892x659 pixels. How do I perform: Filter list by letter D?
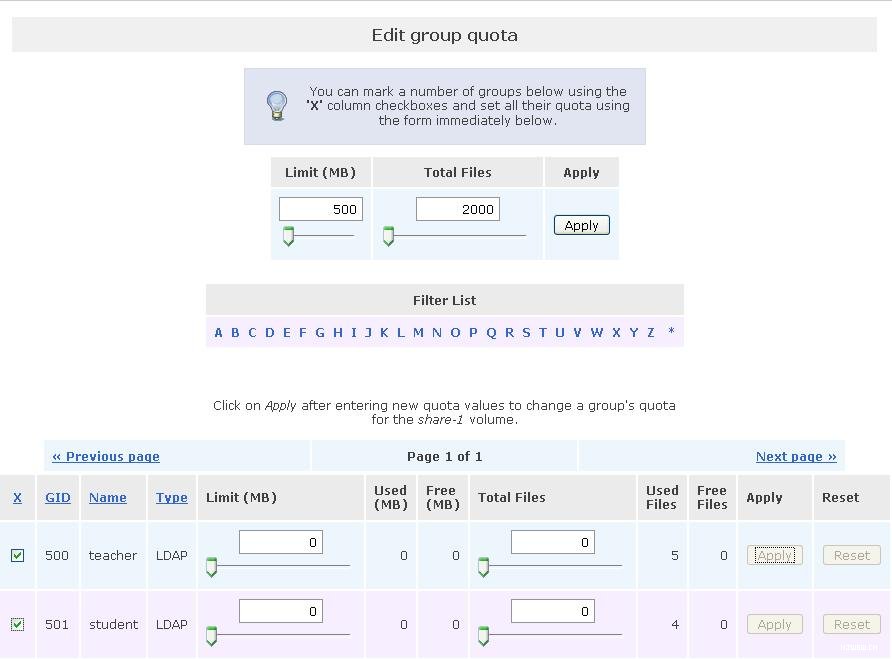tap(270, 332)
